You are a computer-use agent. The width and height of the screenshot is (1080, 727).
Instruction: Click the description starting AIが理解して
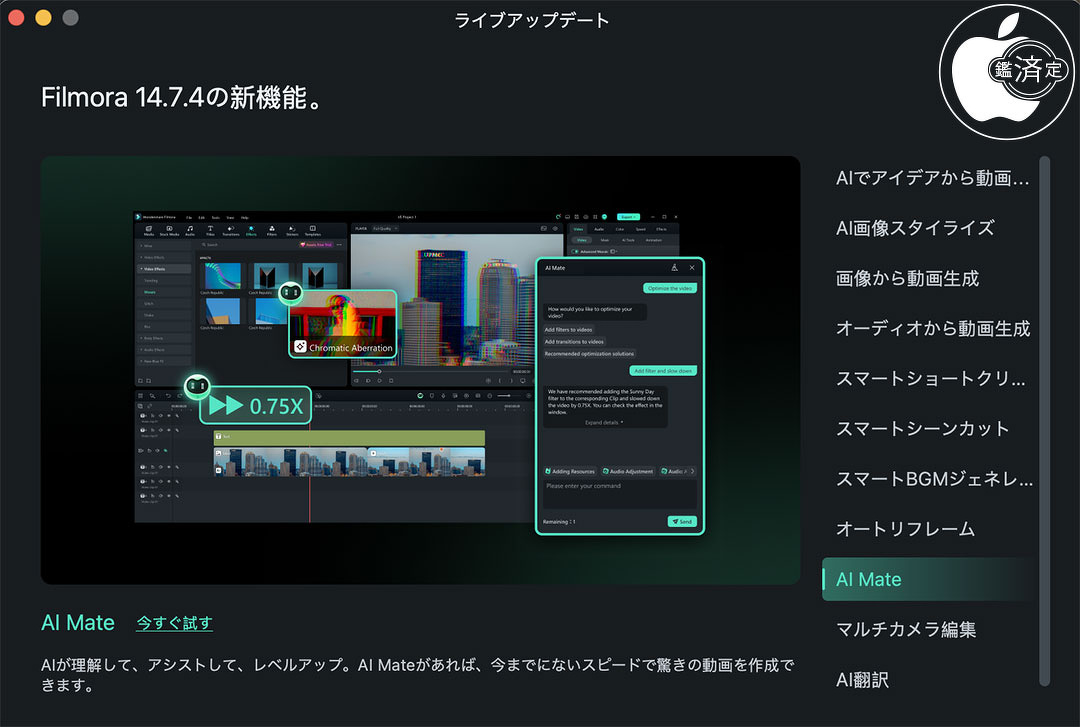417,675
